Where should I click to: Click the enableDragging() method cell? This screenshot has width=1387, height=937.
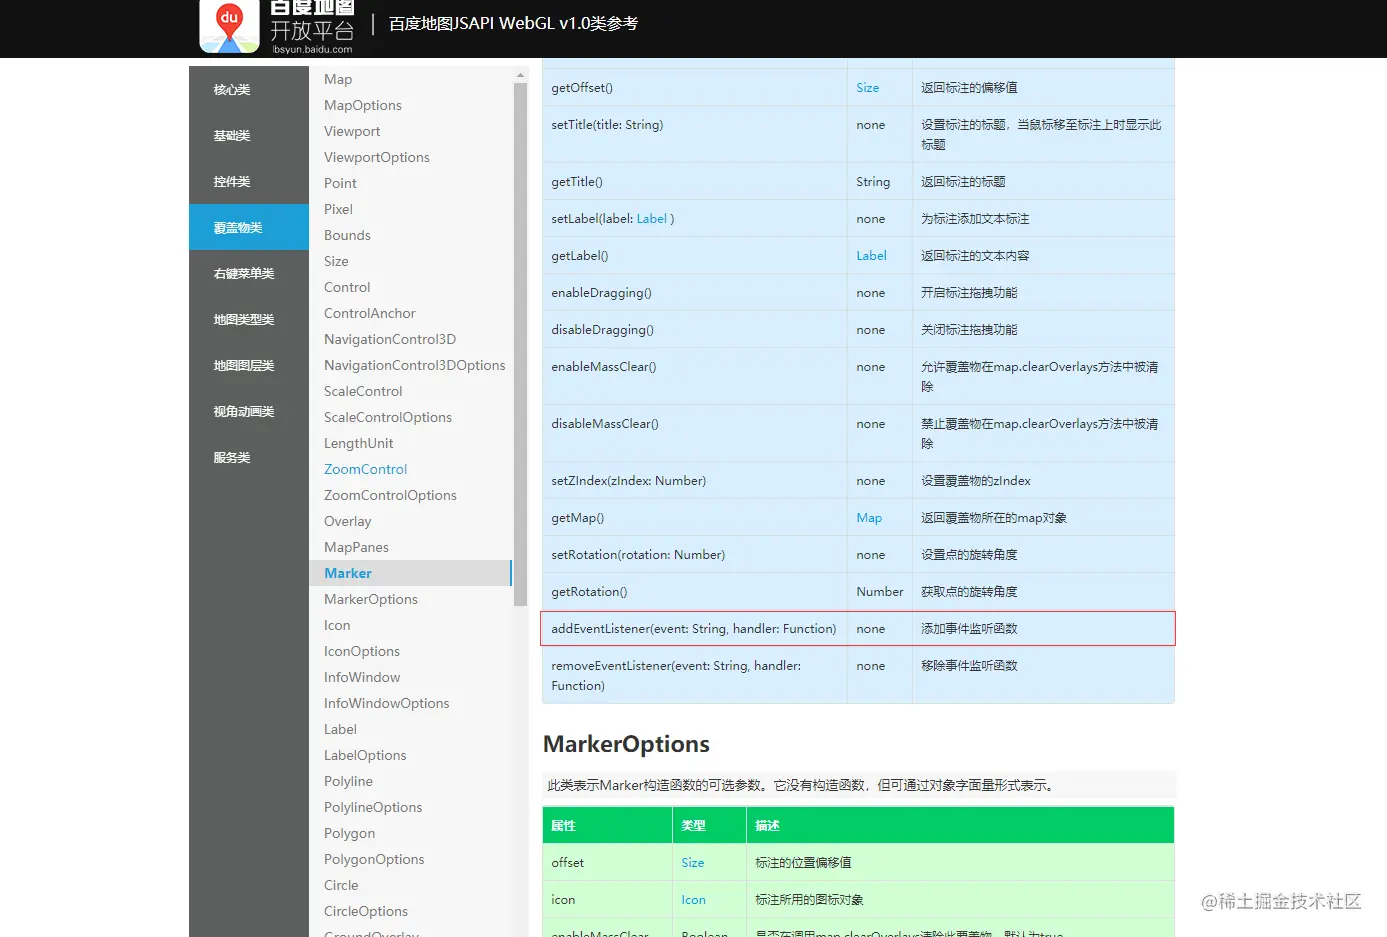pos(694,293)
